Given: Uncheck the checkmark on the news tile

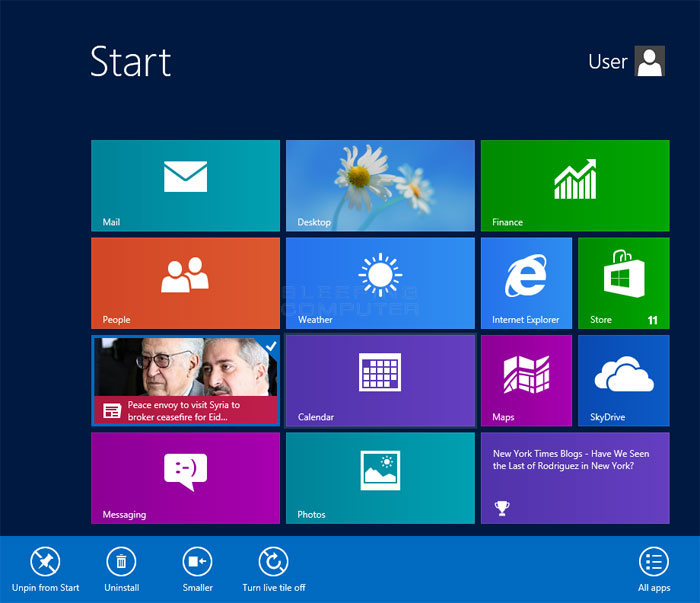Looking at the screenshot, I should pos(271,345).
